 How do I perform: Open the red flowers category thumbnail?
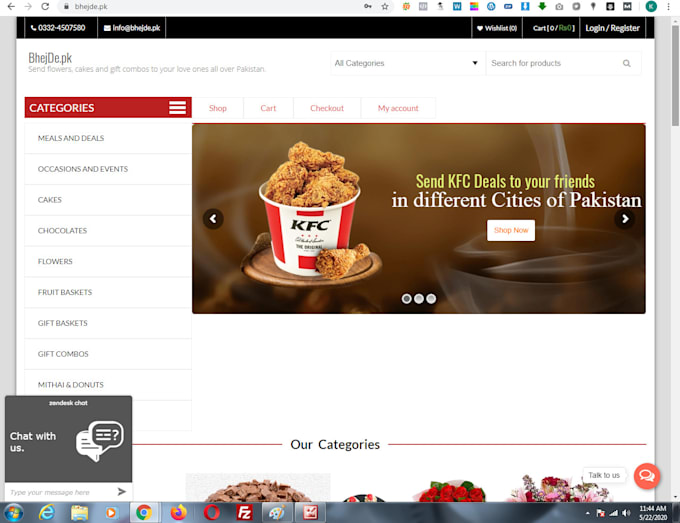pos(450,491)
